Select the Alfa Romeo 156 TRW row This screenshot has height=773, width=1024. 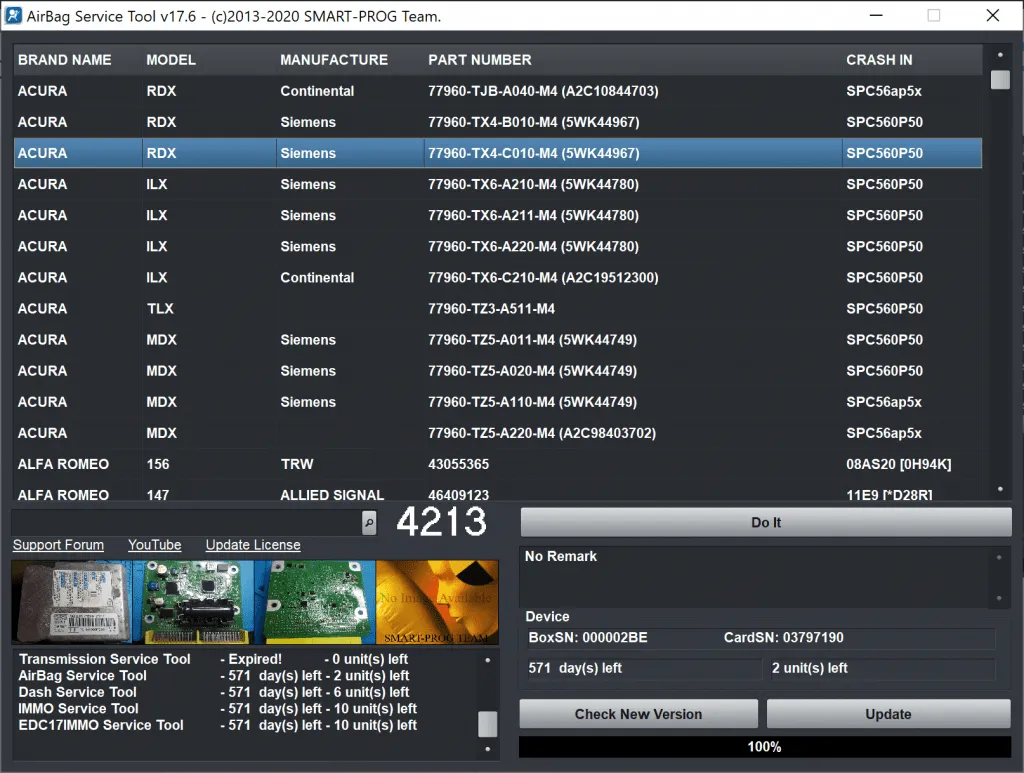click(x=490, y=464)
